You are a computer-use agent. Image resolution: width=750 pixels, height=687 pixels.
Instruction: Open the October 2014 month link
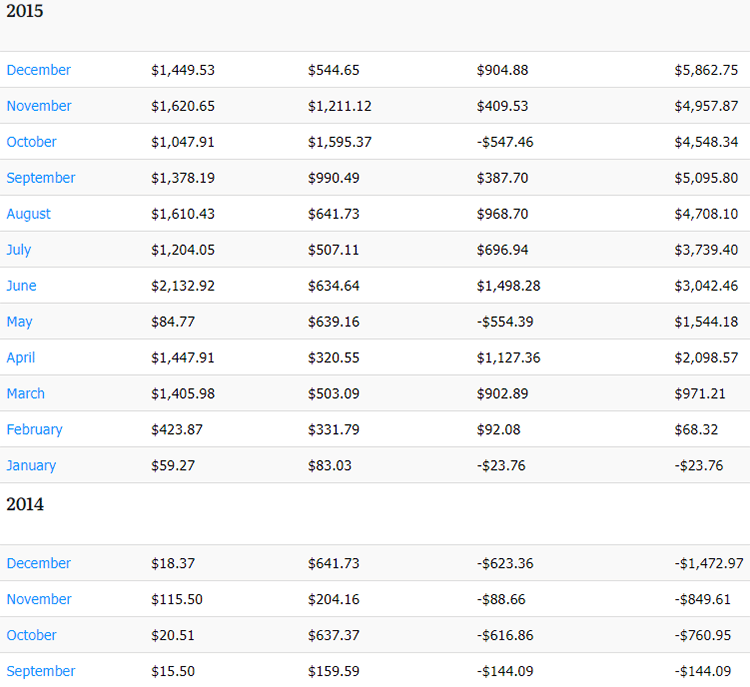click(x=32, y=636)
